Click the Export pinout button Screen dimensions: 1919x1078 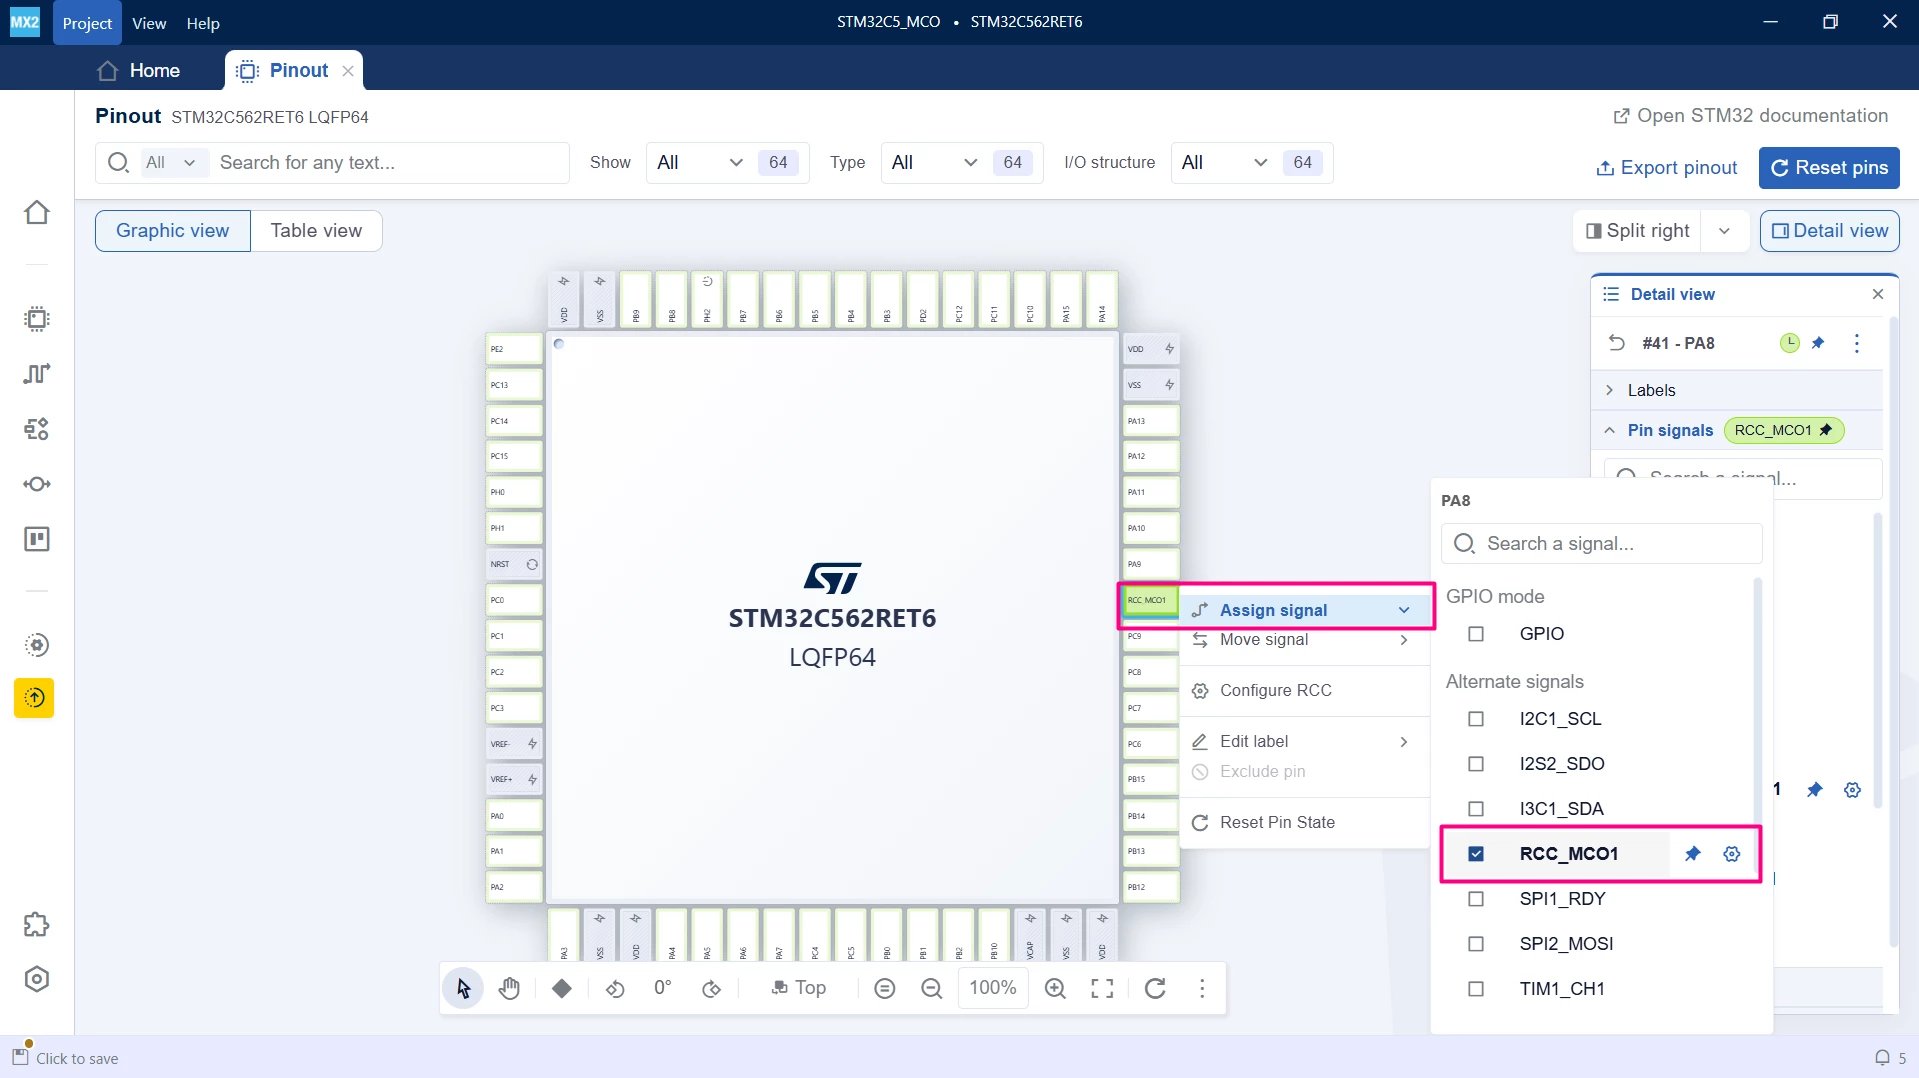tap(1667, 168)
